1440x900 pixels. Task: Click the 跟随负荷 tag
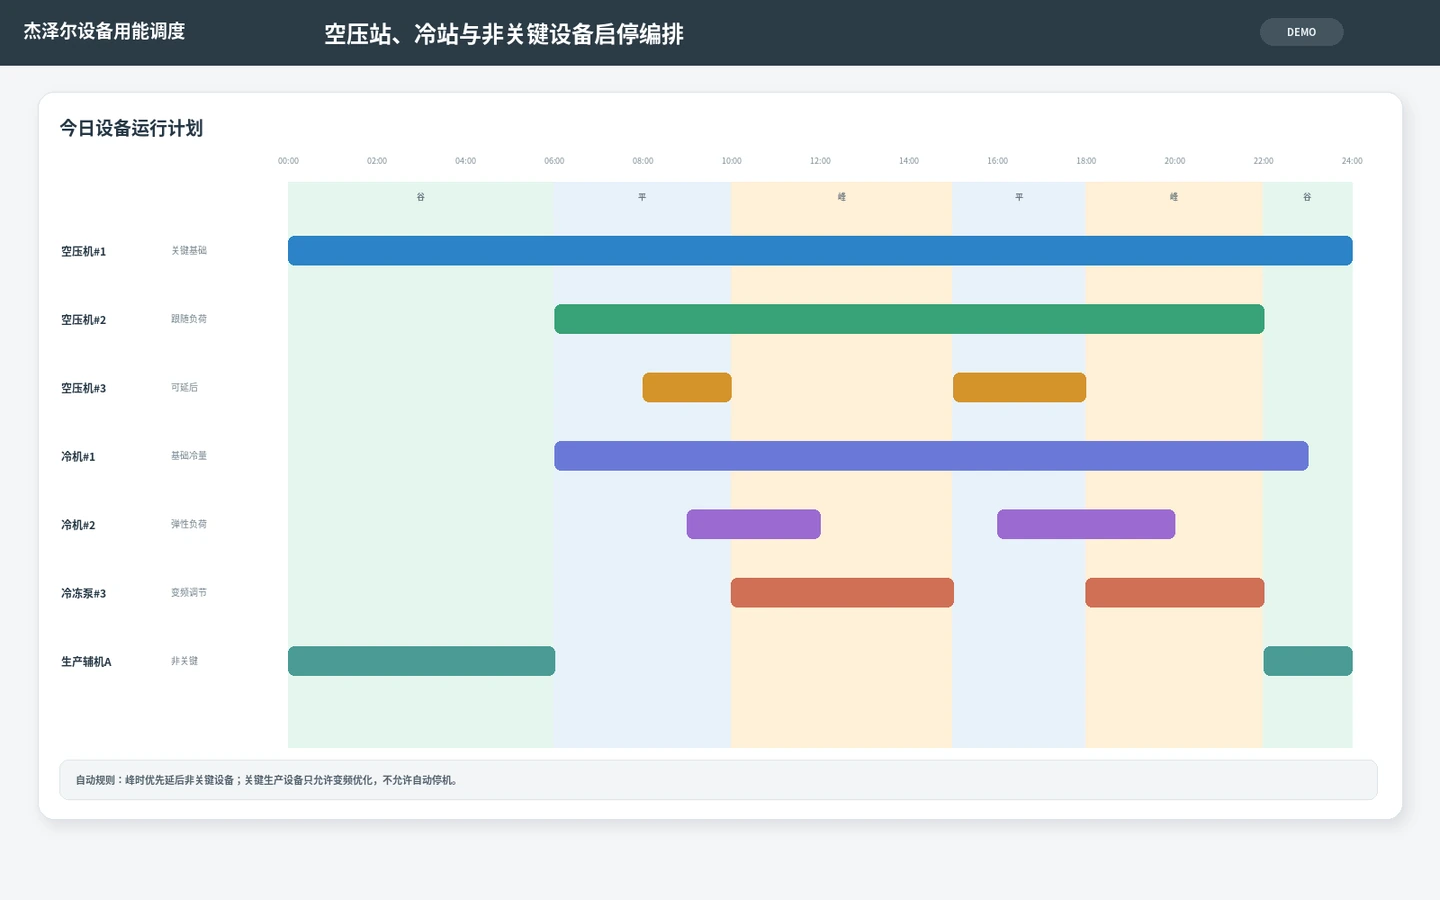[189, 319]
